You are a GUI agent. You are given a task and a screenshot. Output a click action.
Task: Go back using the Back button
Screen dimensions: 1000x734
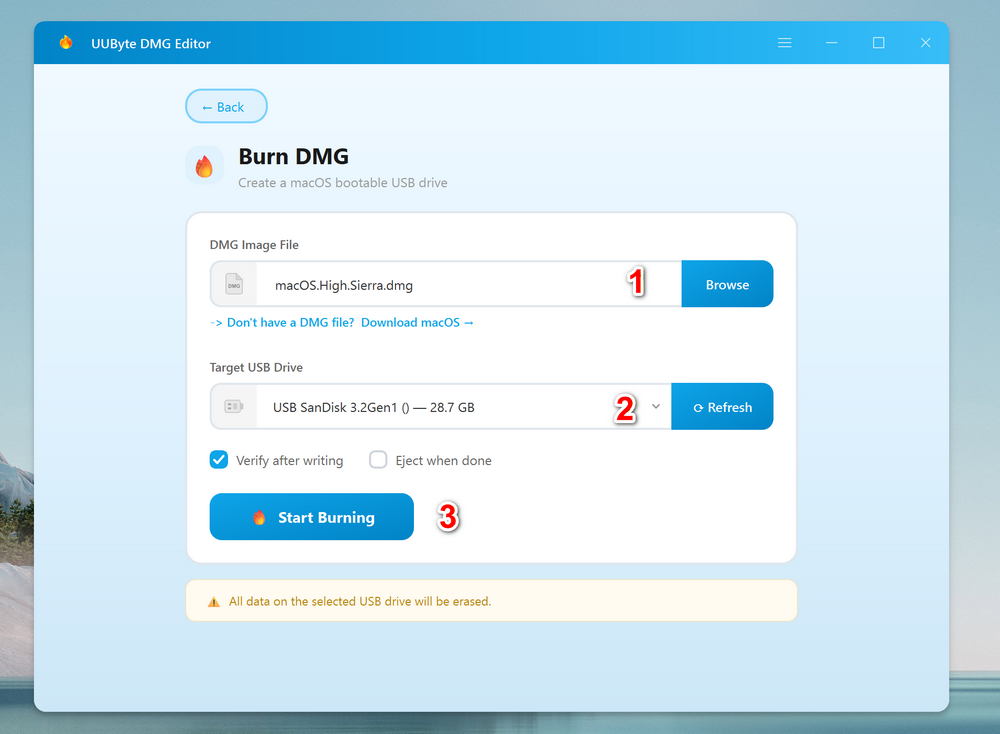tap(226, 107)
